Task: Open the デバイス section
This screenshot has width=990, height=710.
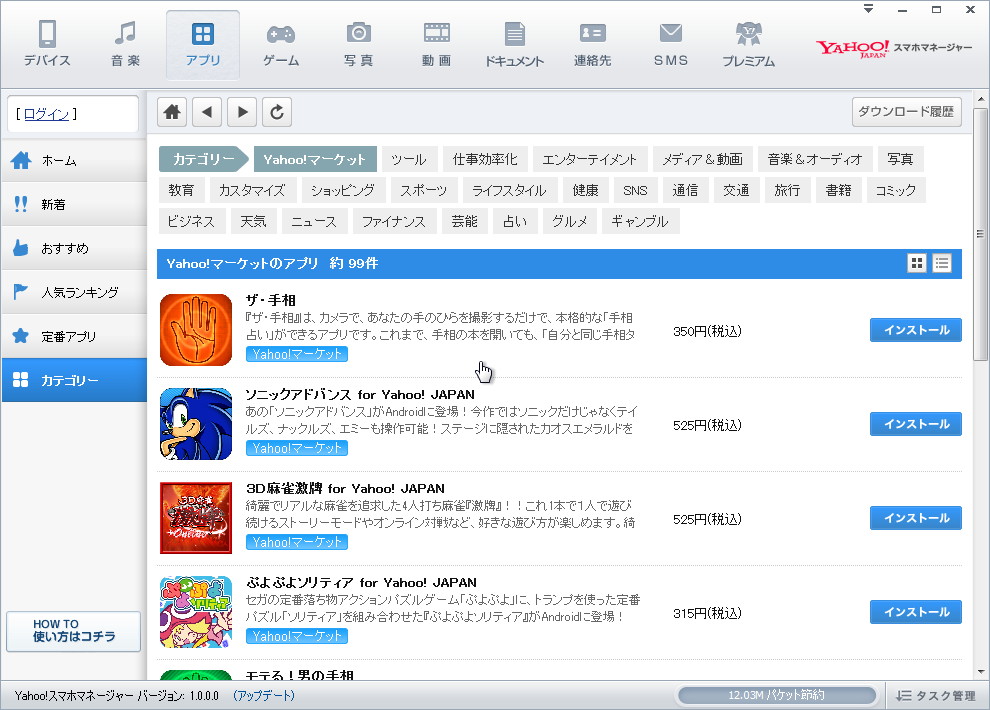Action: tap(46, 44)
